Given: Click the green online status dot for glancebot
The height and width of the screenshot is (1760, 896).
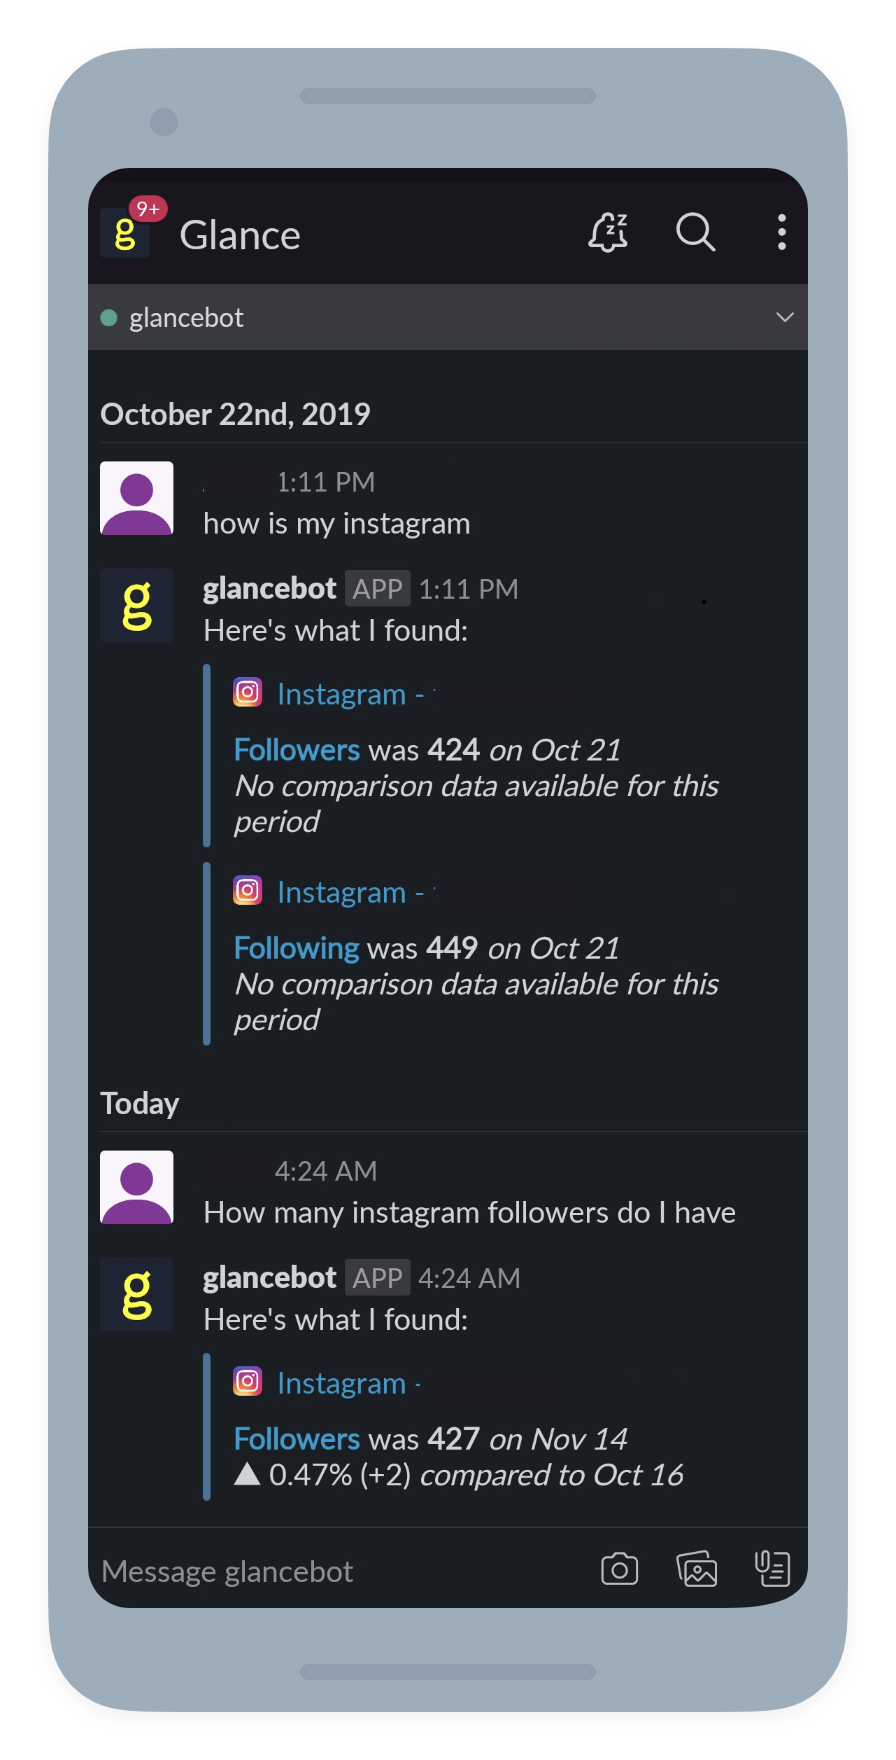Looking at the screenshot, I should [x=108, y=317].
